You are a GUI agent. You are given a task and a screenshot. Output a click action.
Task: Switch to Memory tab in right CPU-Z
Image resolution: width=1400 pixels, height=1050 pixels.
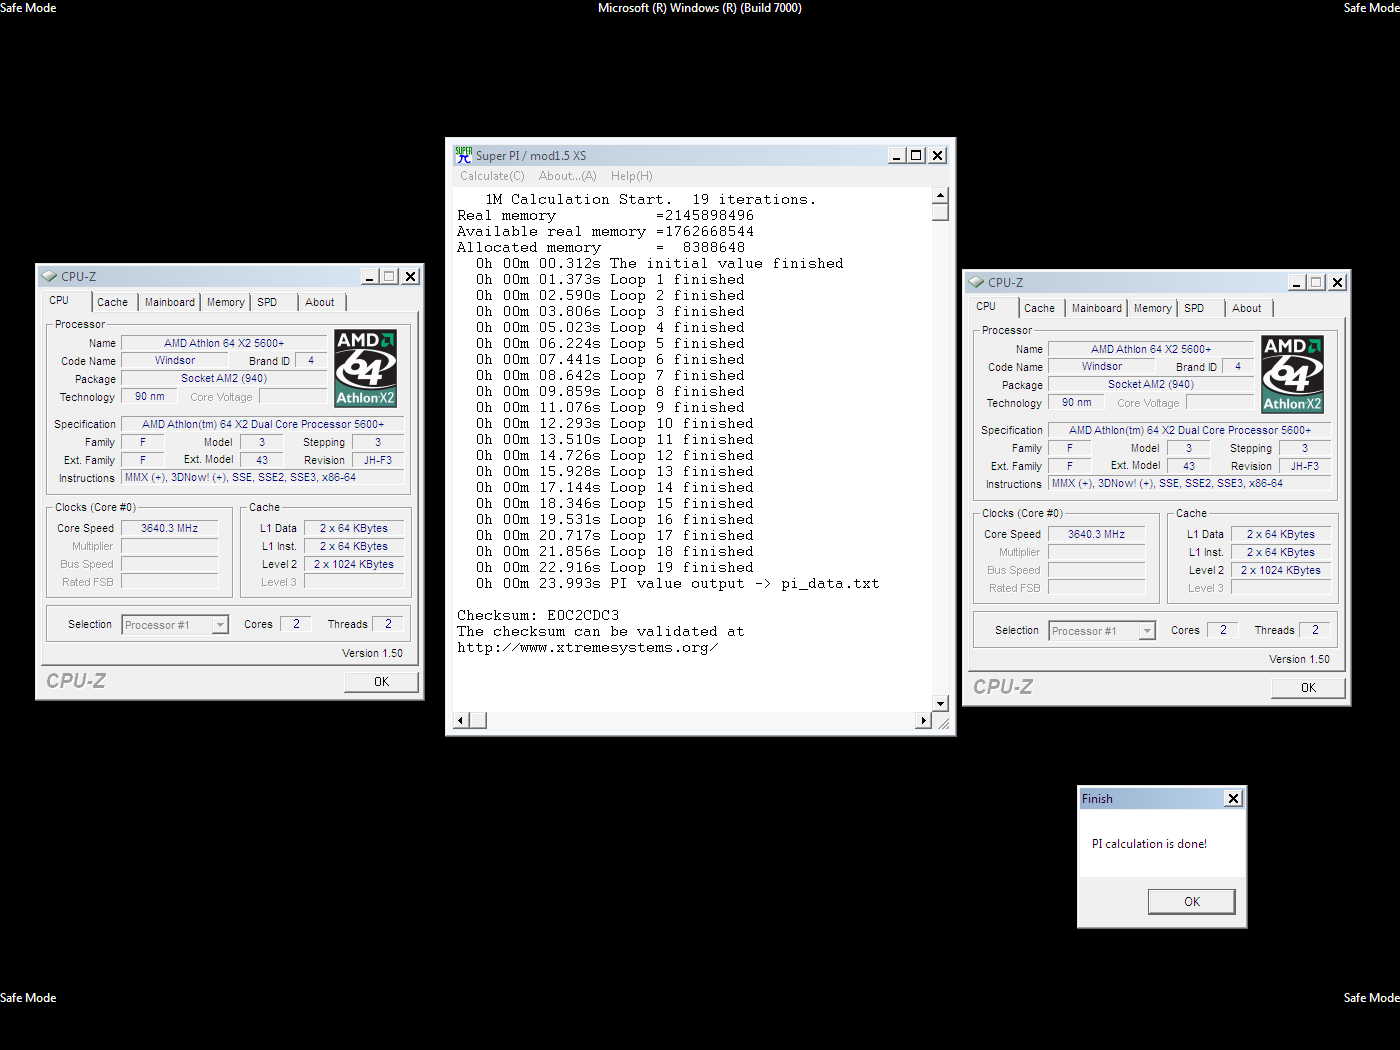pos(1152,308)
